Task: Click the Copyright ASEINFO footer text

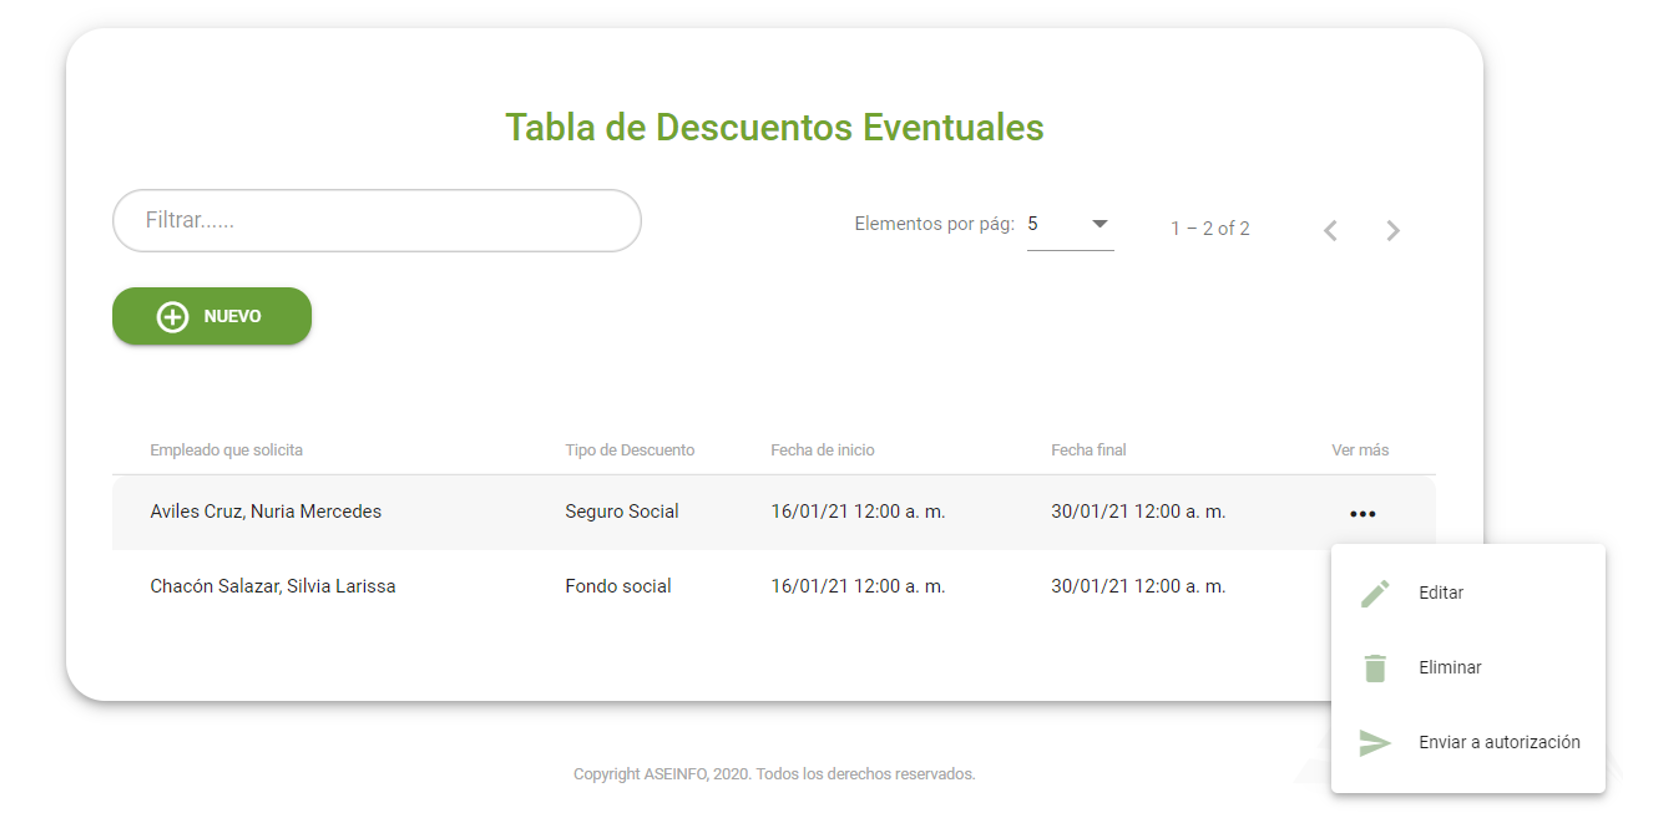Action: pyautogui.click(x=774, y=774)
